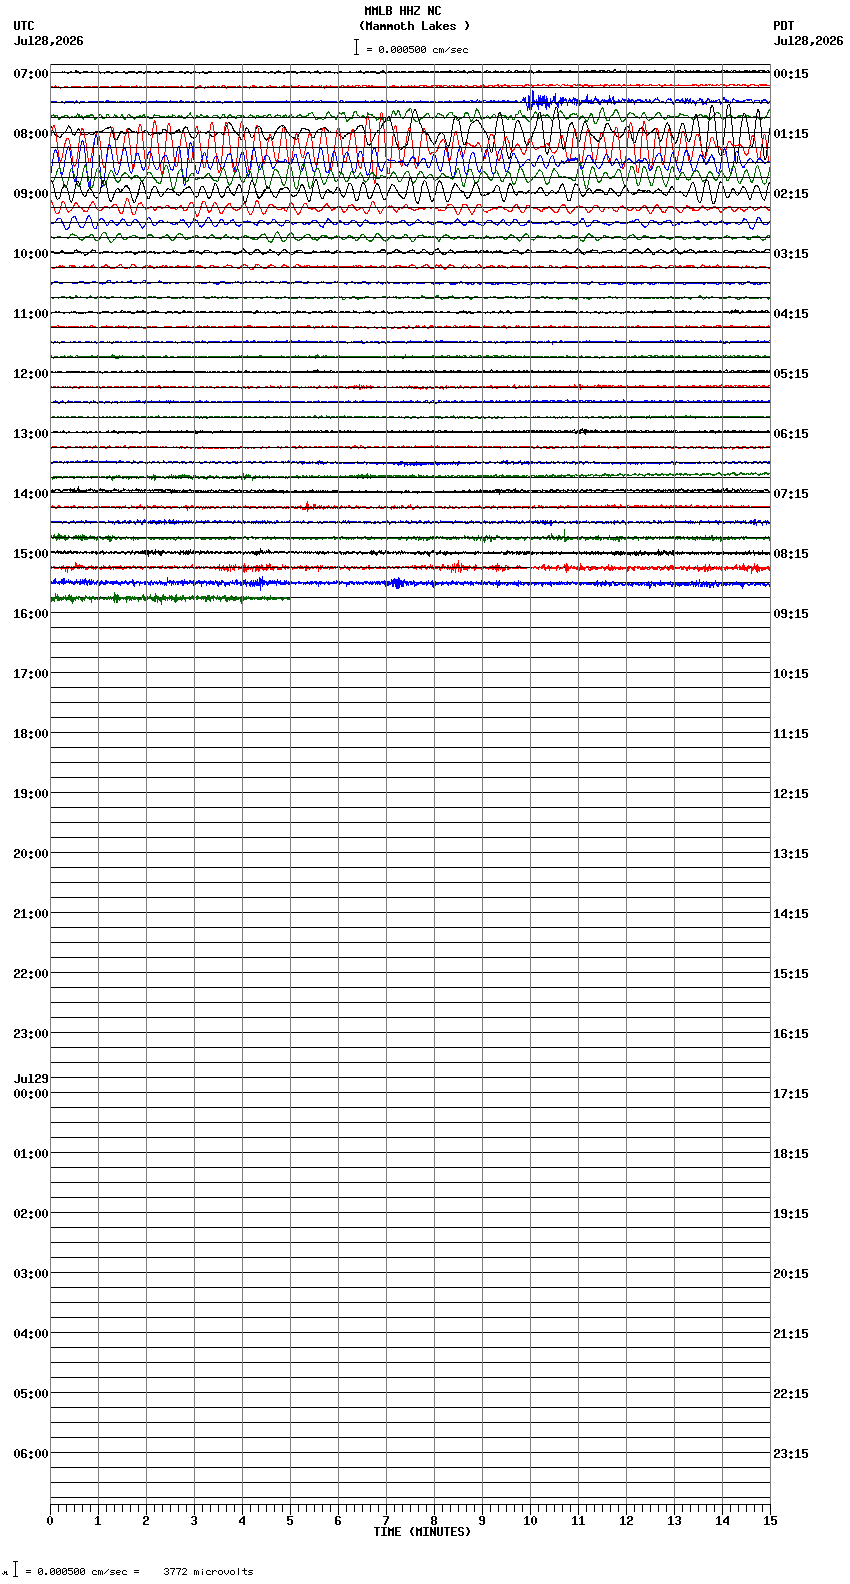
Task: Select the 01:15 PDT time label
Action: click(x=791, y=134)
